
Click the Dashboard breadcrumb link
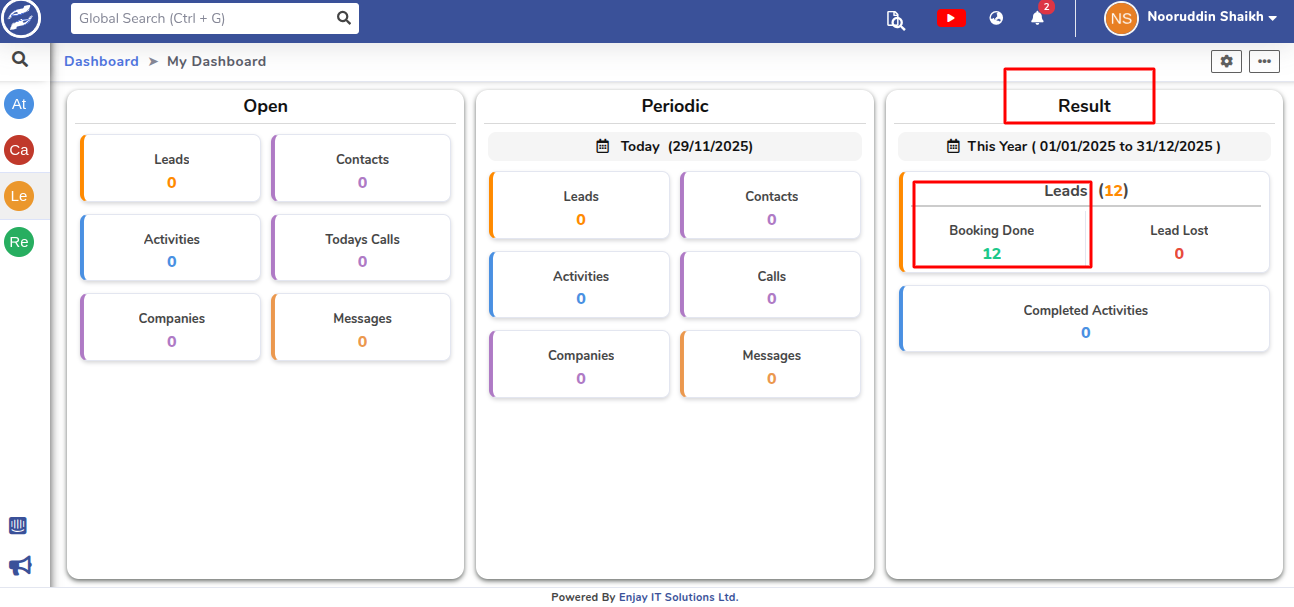(x=101, y=61)
